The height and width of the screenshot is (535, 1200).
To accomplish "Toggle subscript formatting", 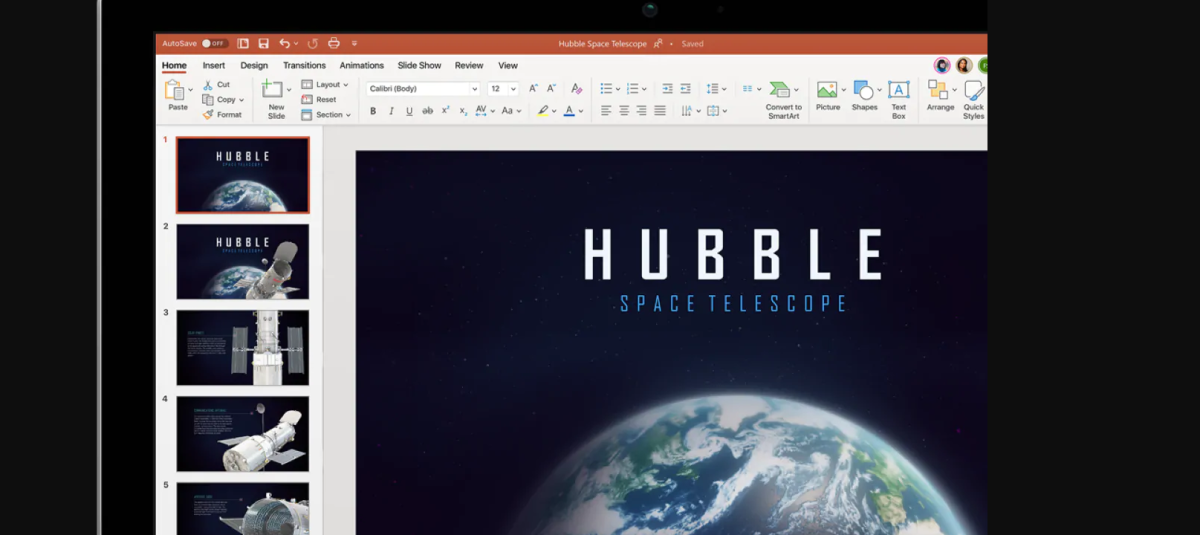I will coord(463,111).
